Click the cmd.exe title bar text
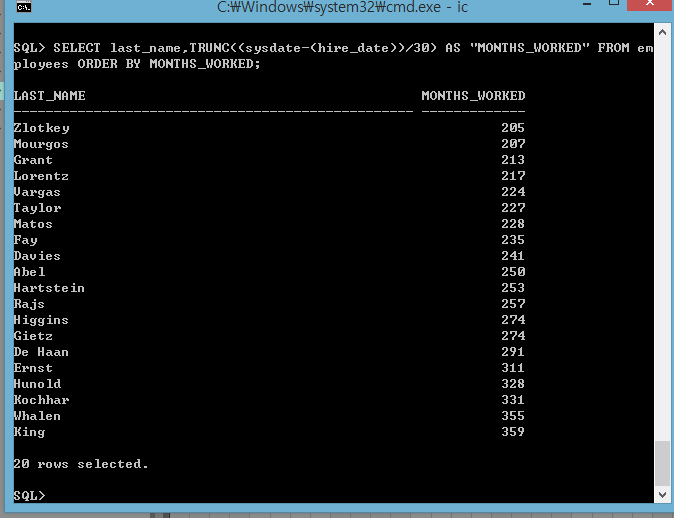Viewport: 674px width, 518px height. coord(342,7)
